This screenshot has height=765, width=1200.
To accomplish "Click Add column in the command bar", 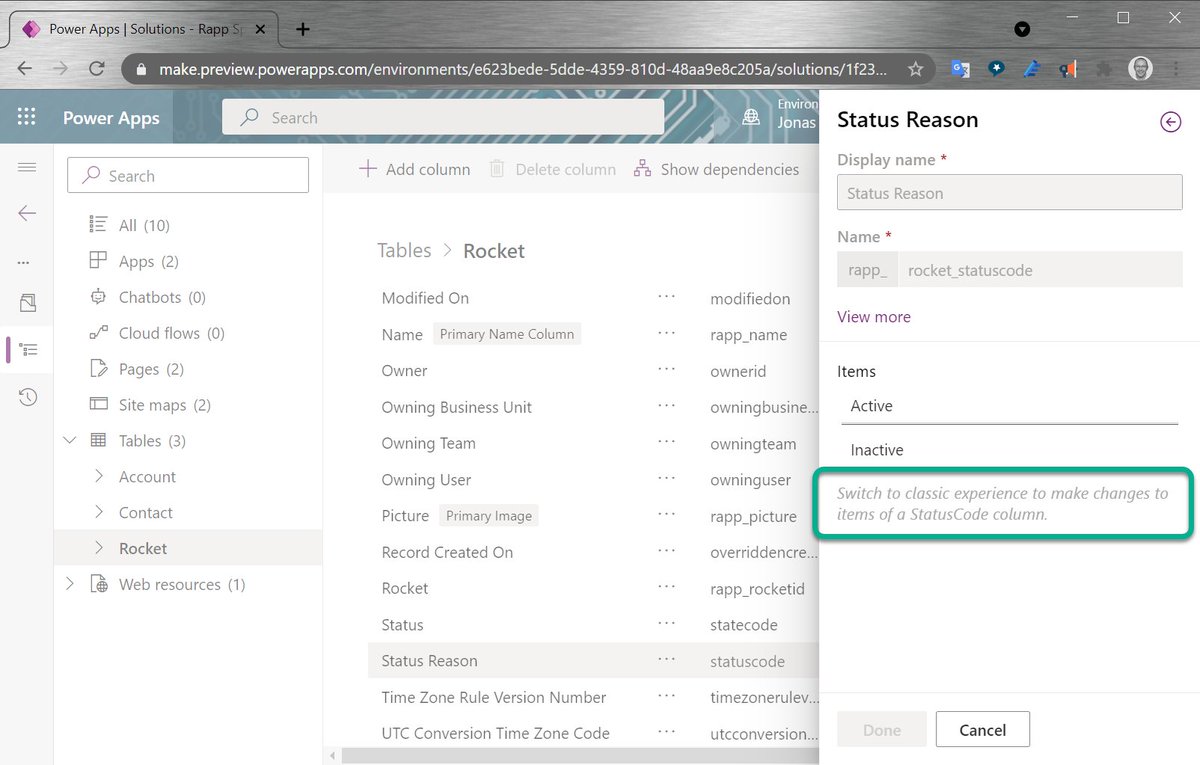I will [x=414, y=169].
